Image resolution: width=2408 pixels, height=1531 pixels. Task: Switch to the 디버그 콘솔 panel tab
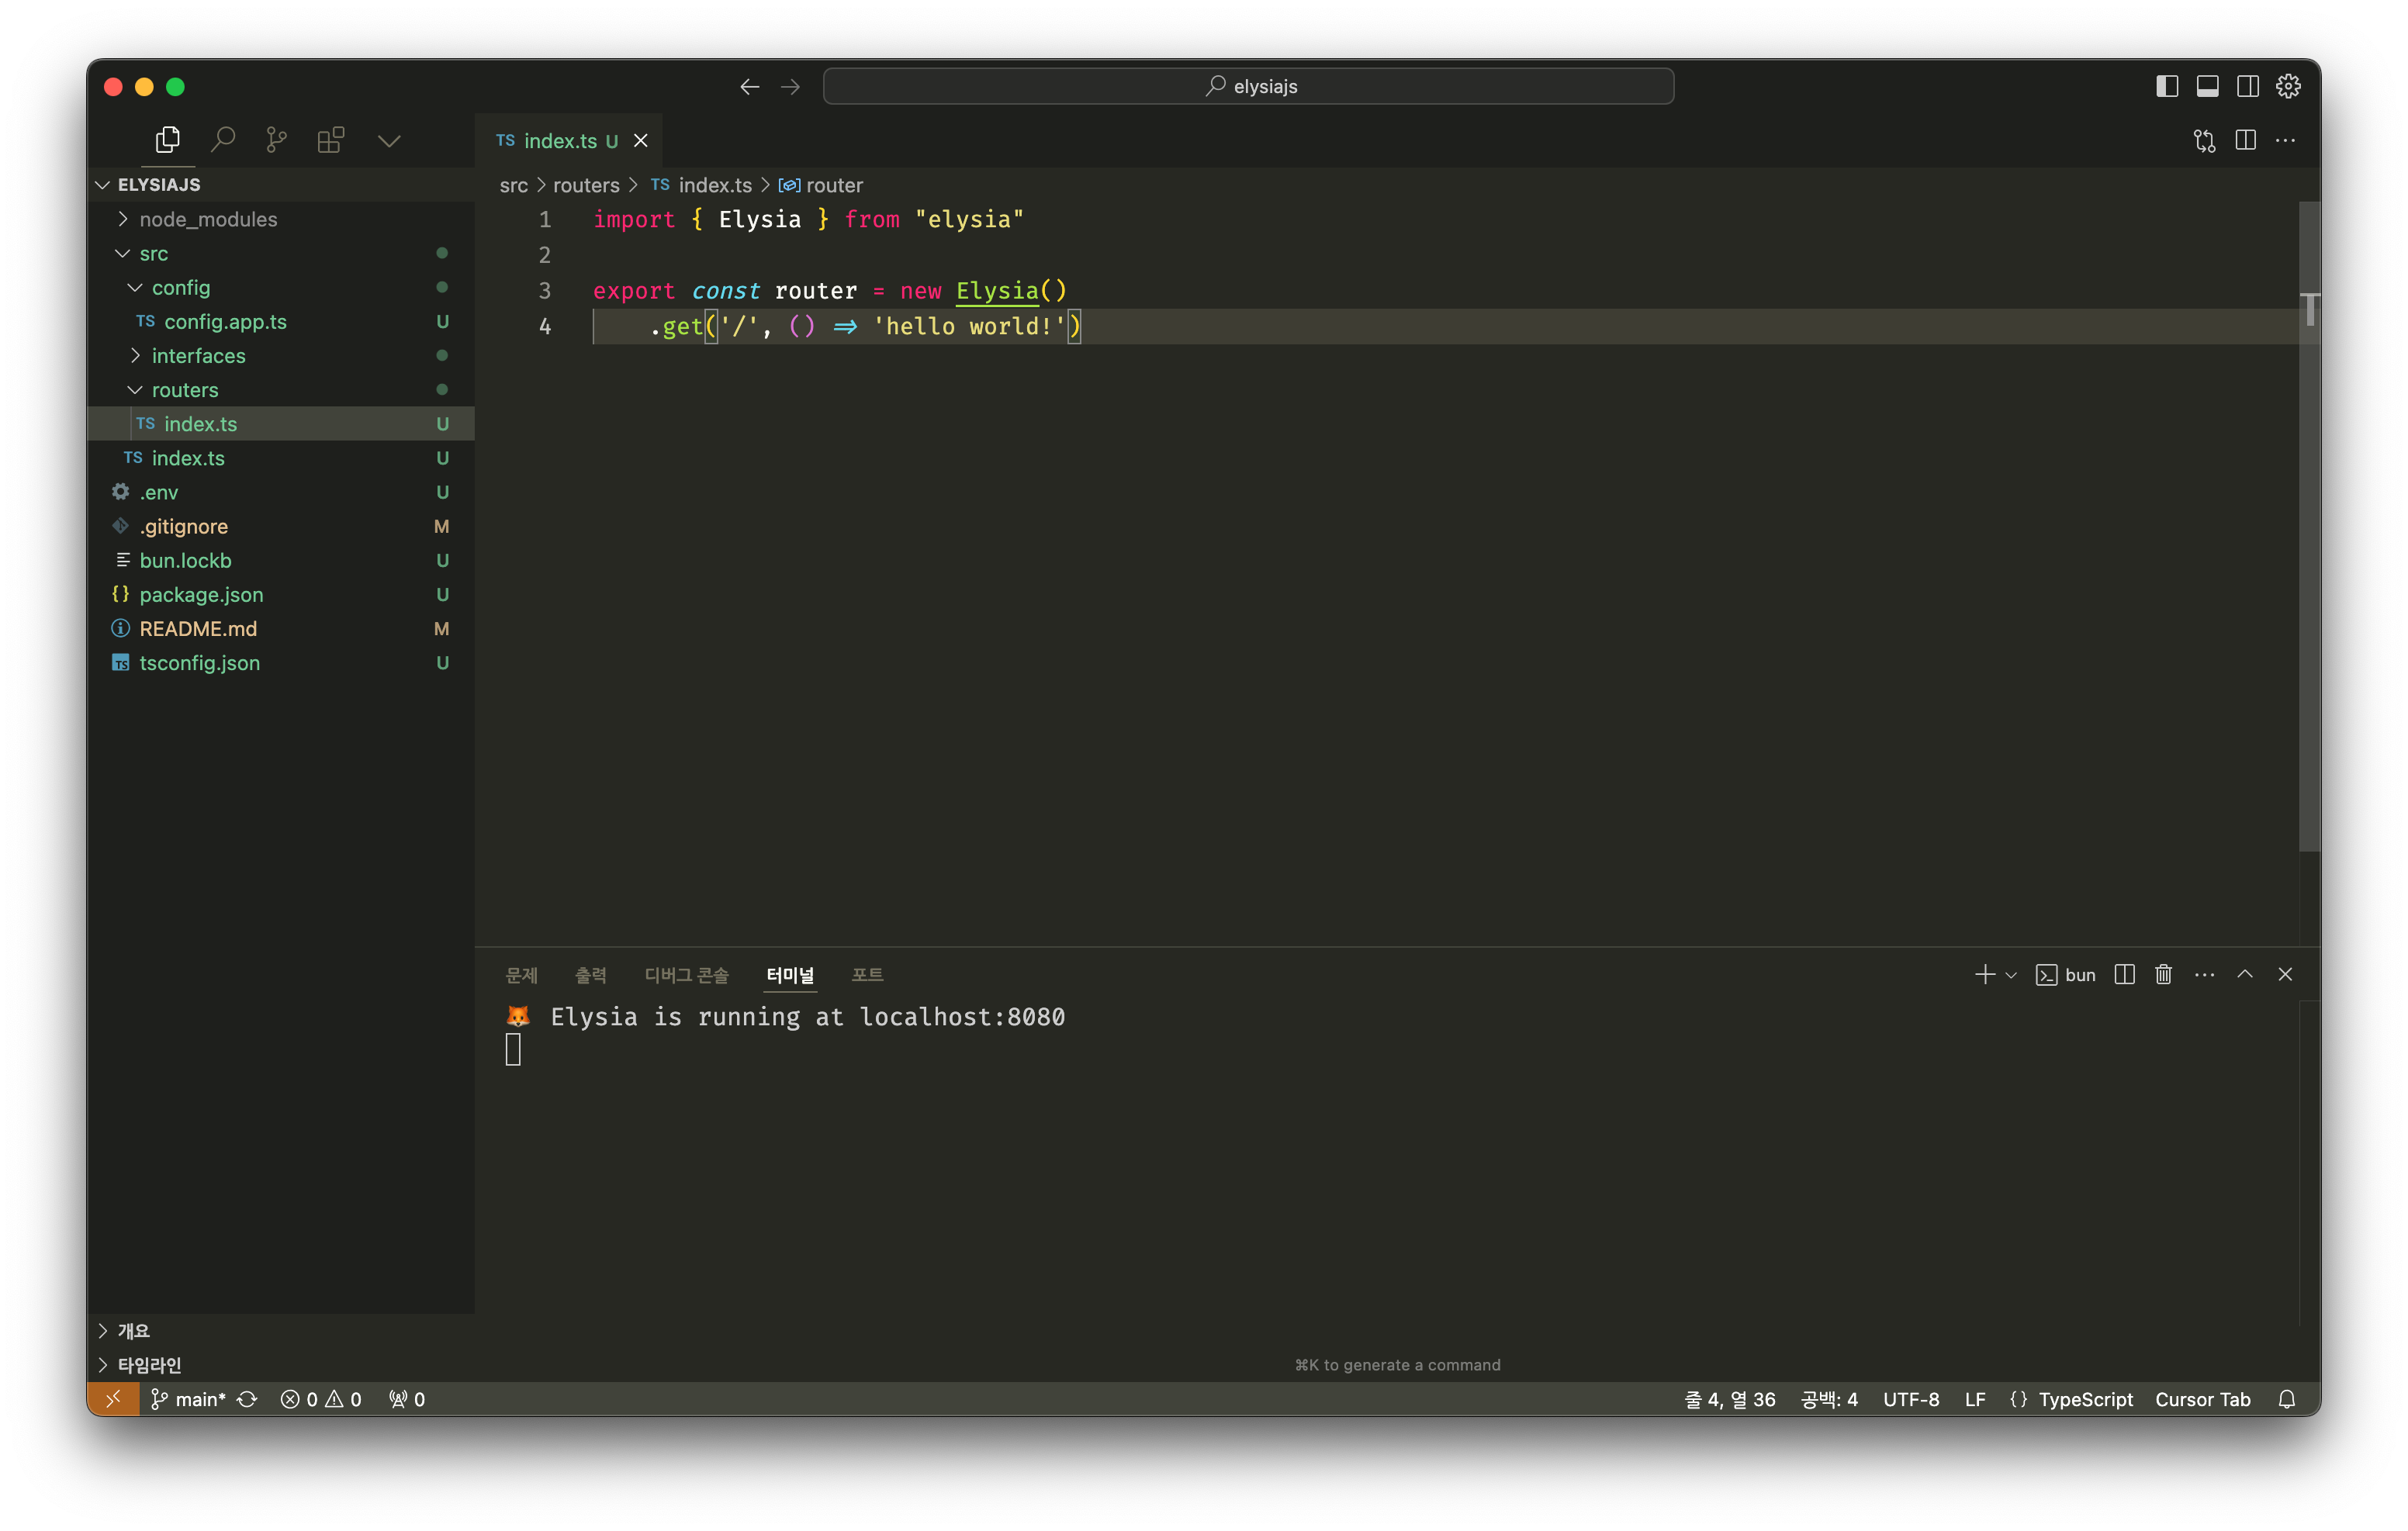pyautogui.click(x=686, y=975)
